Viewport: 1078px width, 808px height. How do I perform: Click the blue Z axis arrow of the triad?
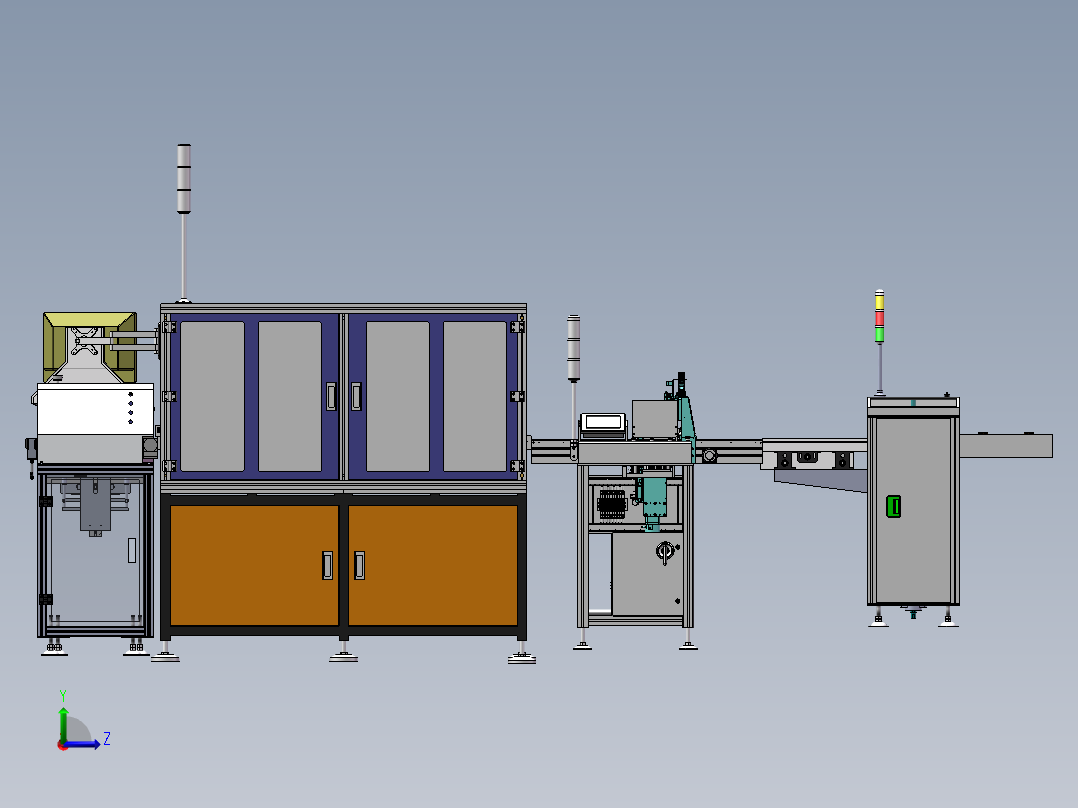tap(82, 743)
